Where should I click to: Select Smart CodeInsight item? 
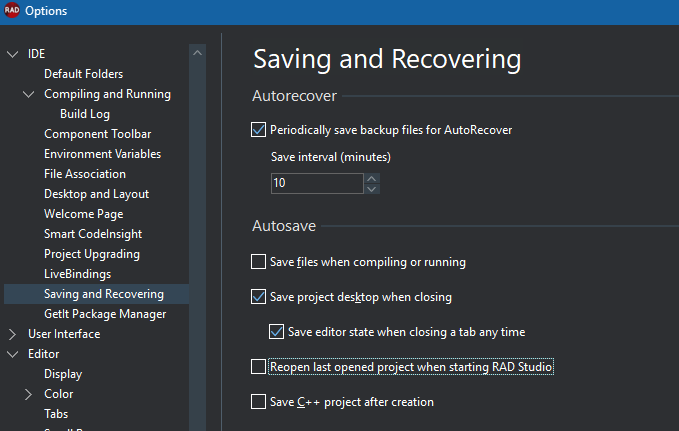coord(93,234)
